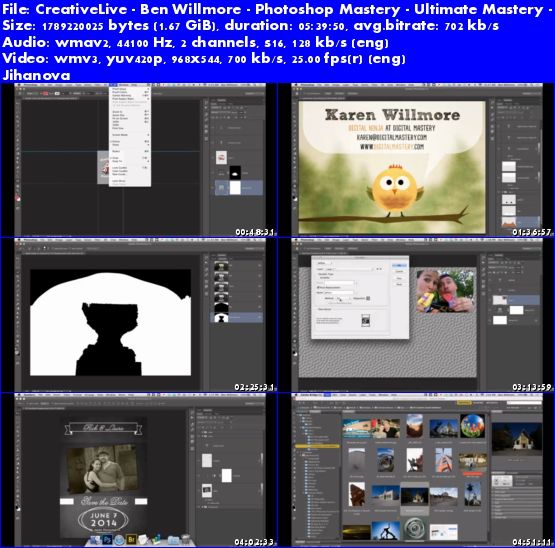Open Safari from the Dock in the 04:02:33 frame

tap(119, 539)
